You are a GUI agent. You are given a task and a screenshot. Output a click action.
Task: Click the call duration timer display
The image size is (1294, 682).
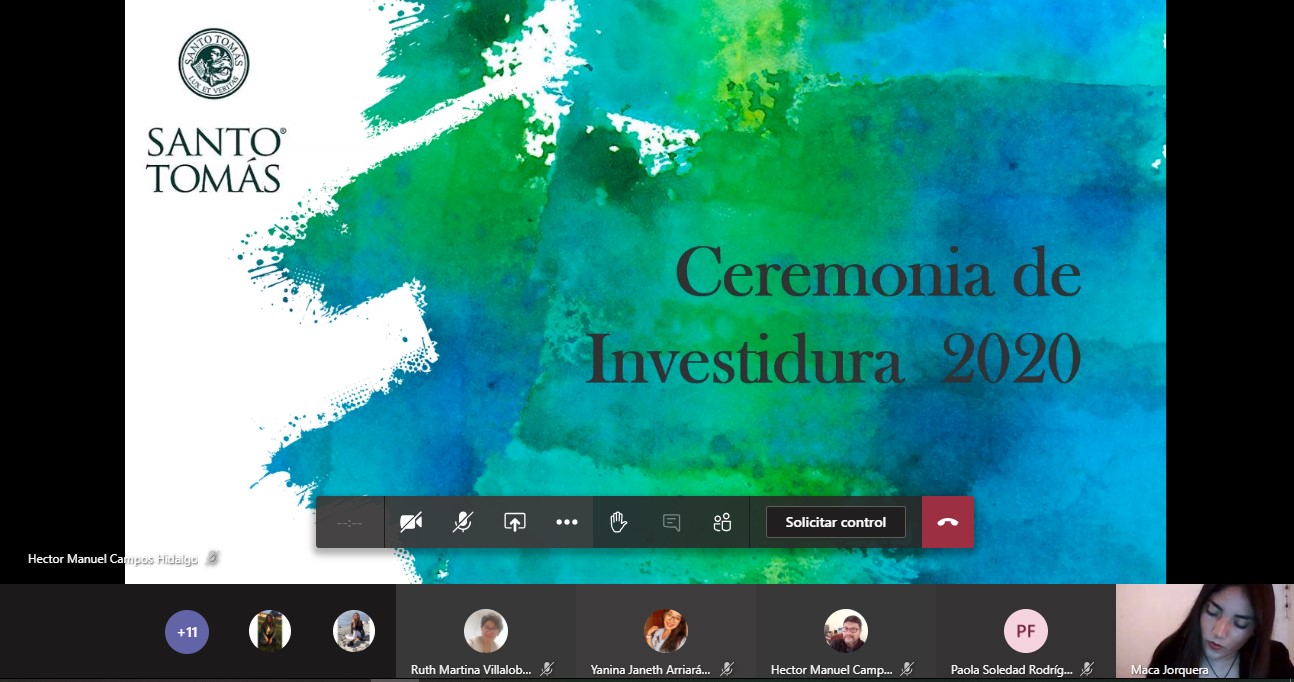click(350, 522)
